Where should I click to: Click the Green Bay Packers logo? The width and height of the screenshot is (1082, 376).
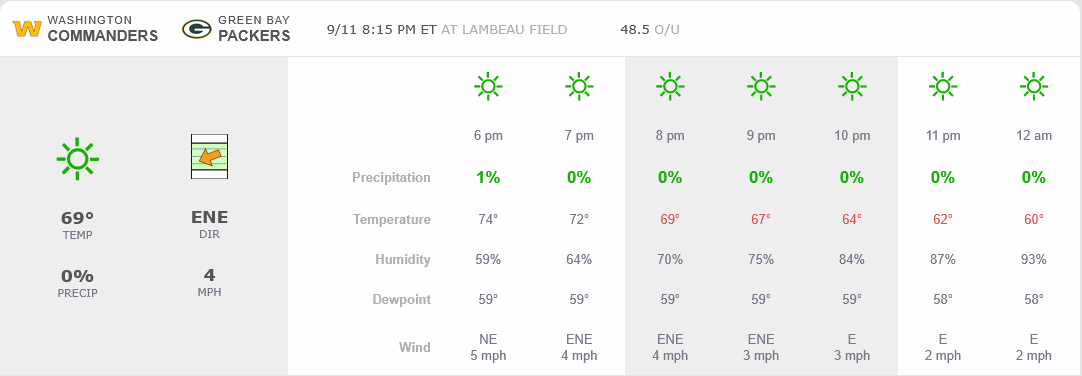point(196,29)
